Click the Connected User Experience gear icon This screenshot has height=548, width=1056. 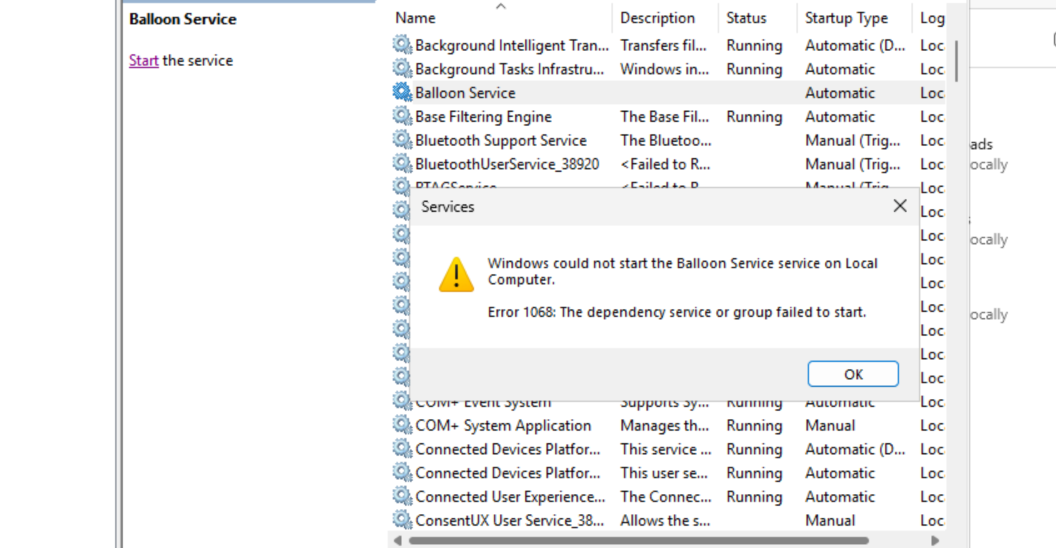pos(402,497)
